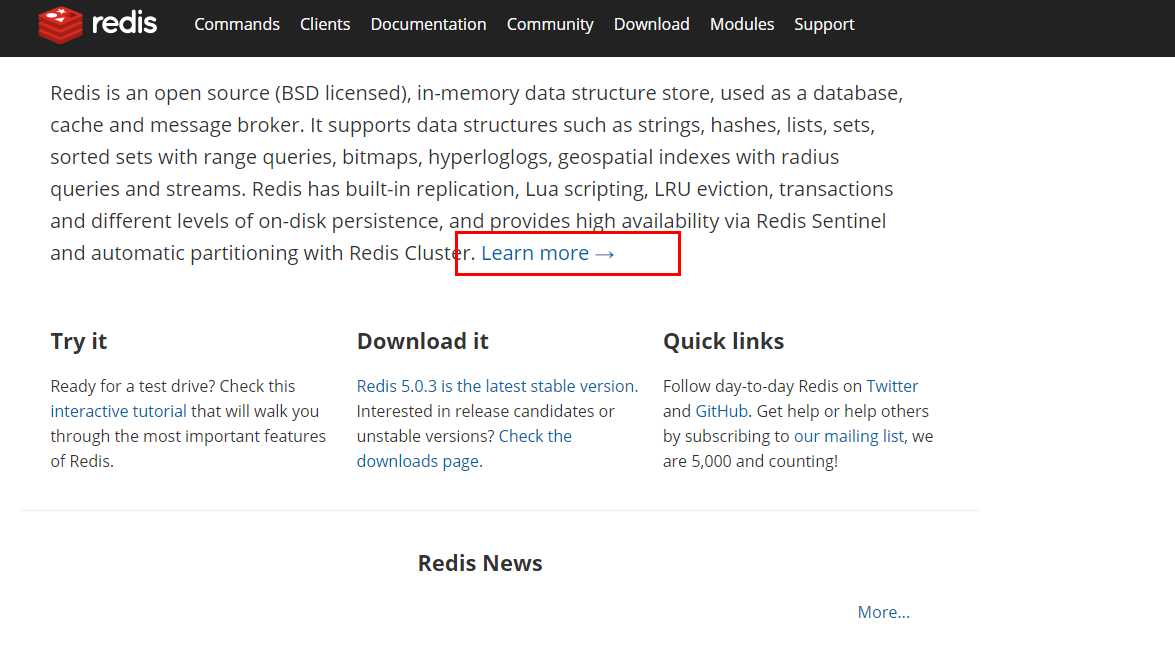Screen dimensions: 1175x661
Task: Click the Redis News heading
Action: click(x=480, y=563)
